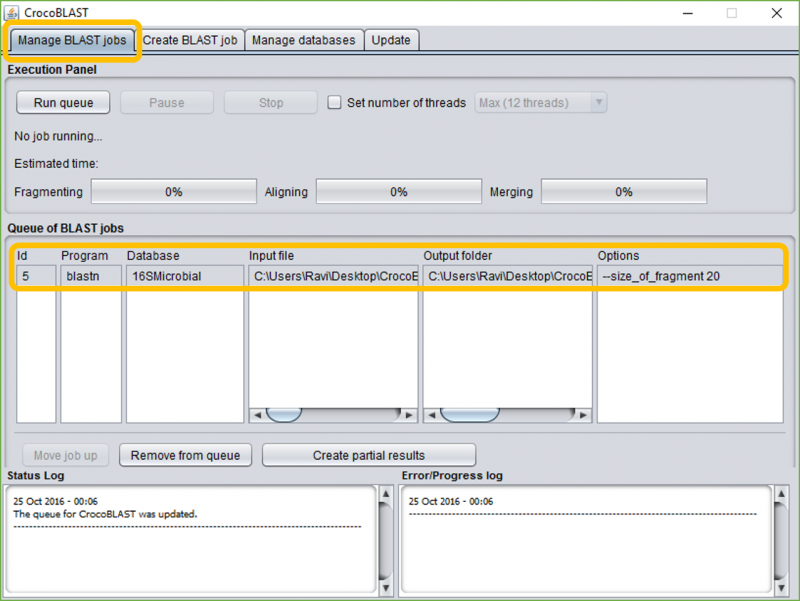The width and height of the screenshot is (800, 601).
Task: Open the Create BLAST job tab
Action: pyautogui.click(x=190, y=40)
